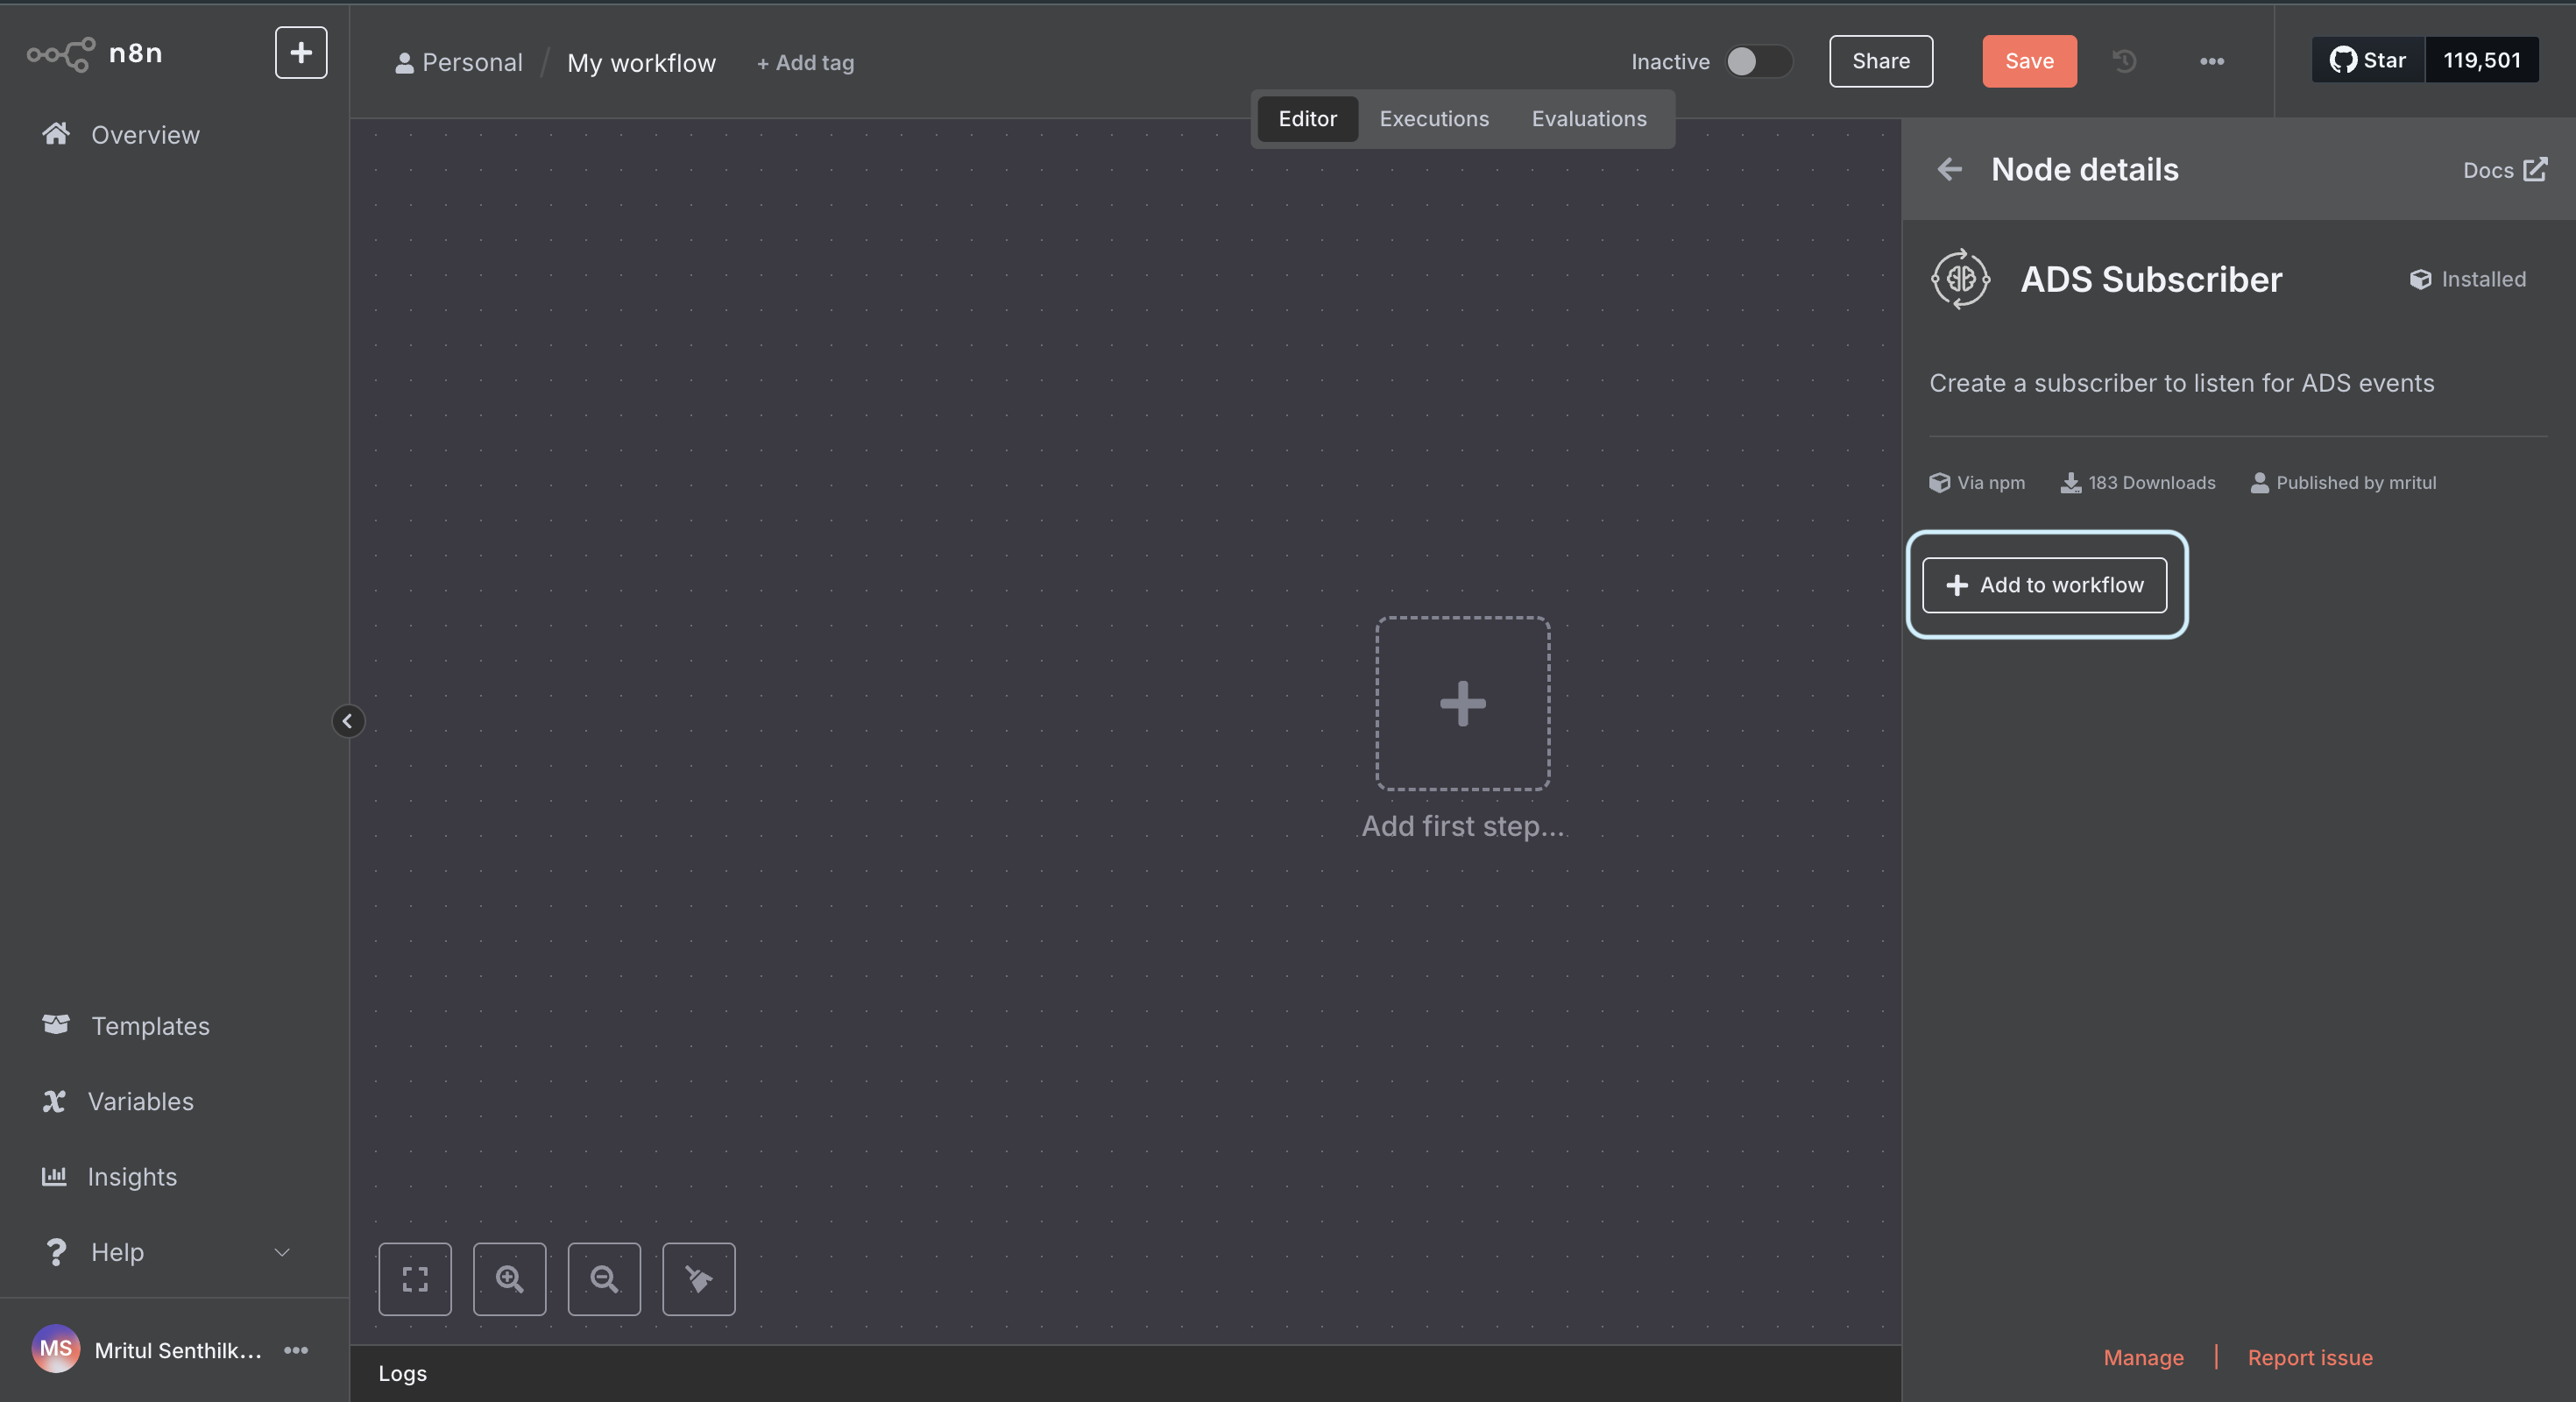The image size is (2576, 1402).
Task: Switch to the Evaluations tab
Action: coord(1588,119)
